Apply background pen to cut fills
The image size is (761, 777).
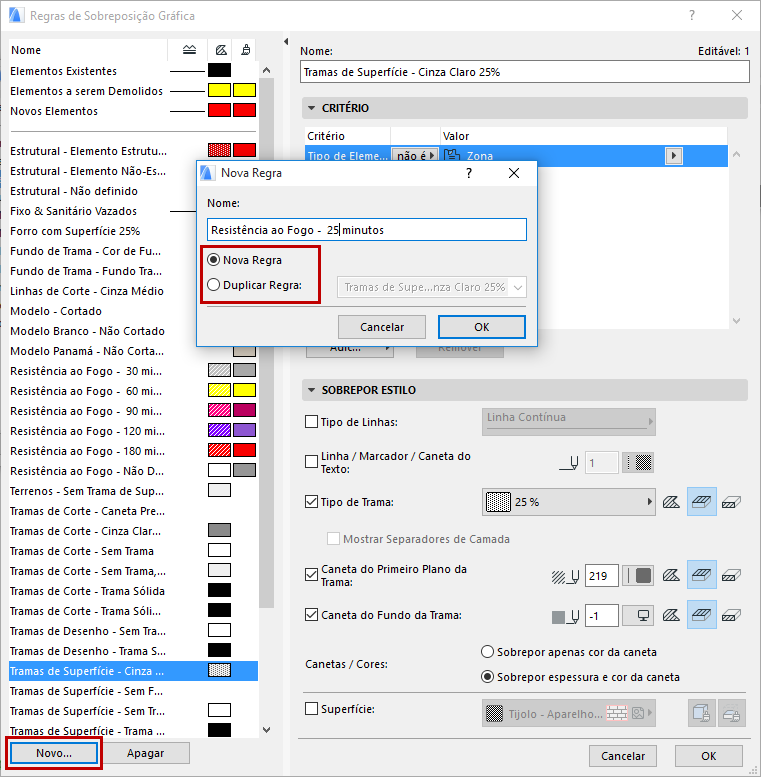point(731,615)
